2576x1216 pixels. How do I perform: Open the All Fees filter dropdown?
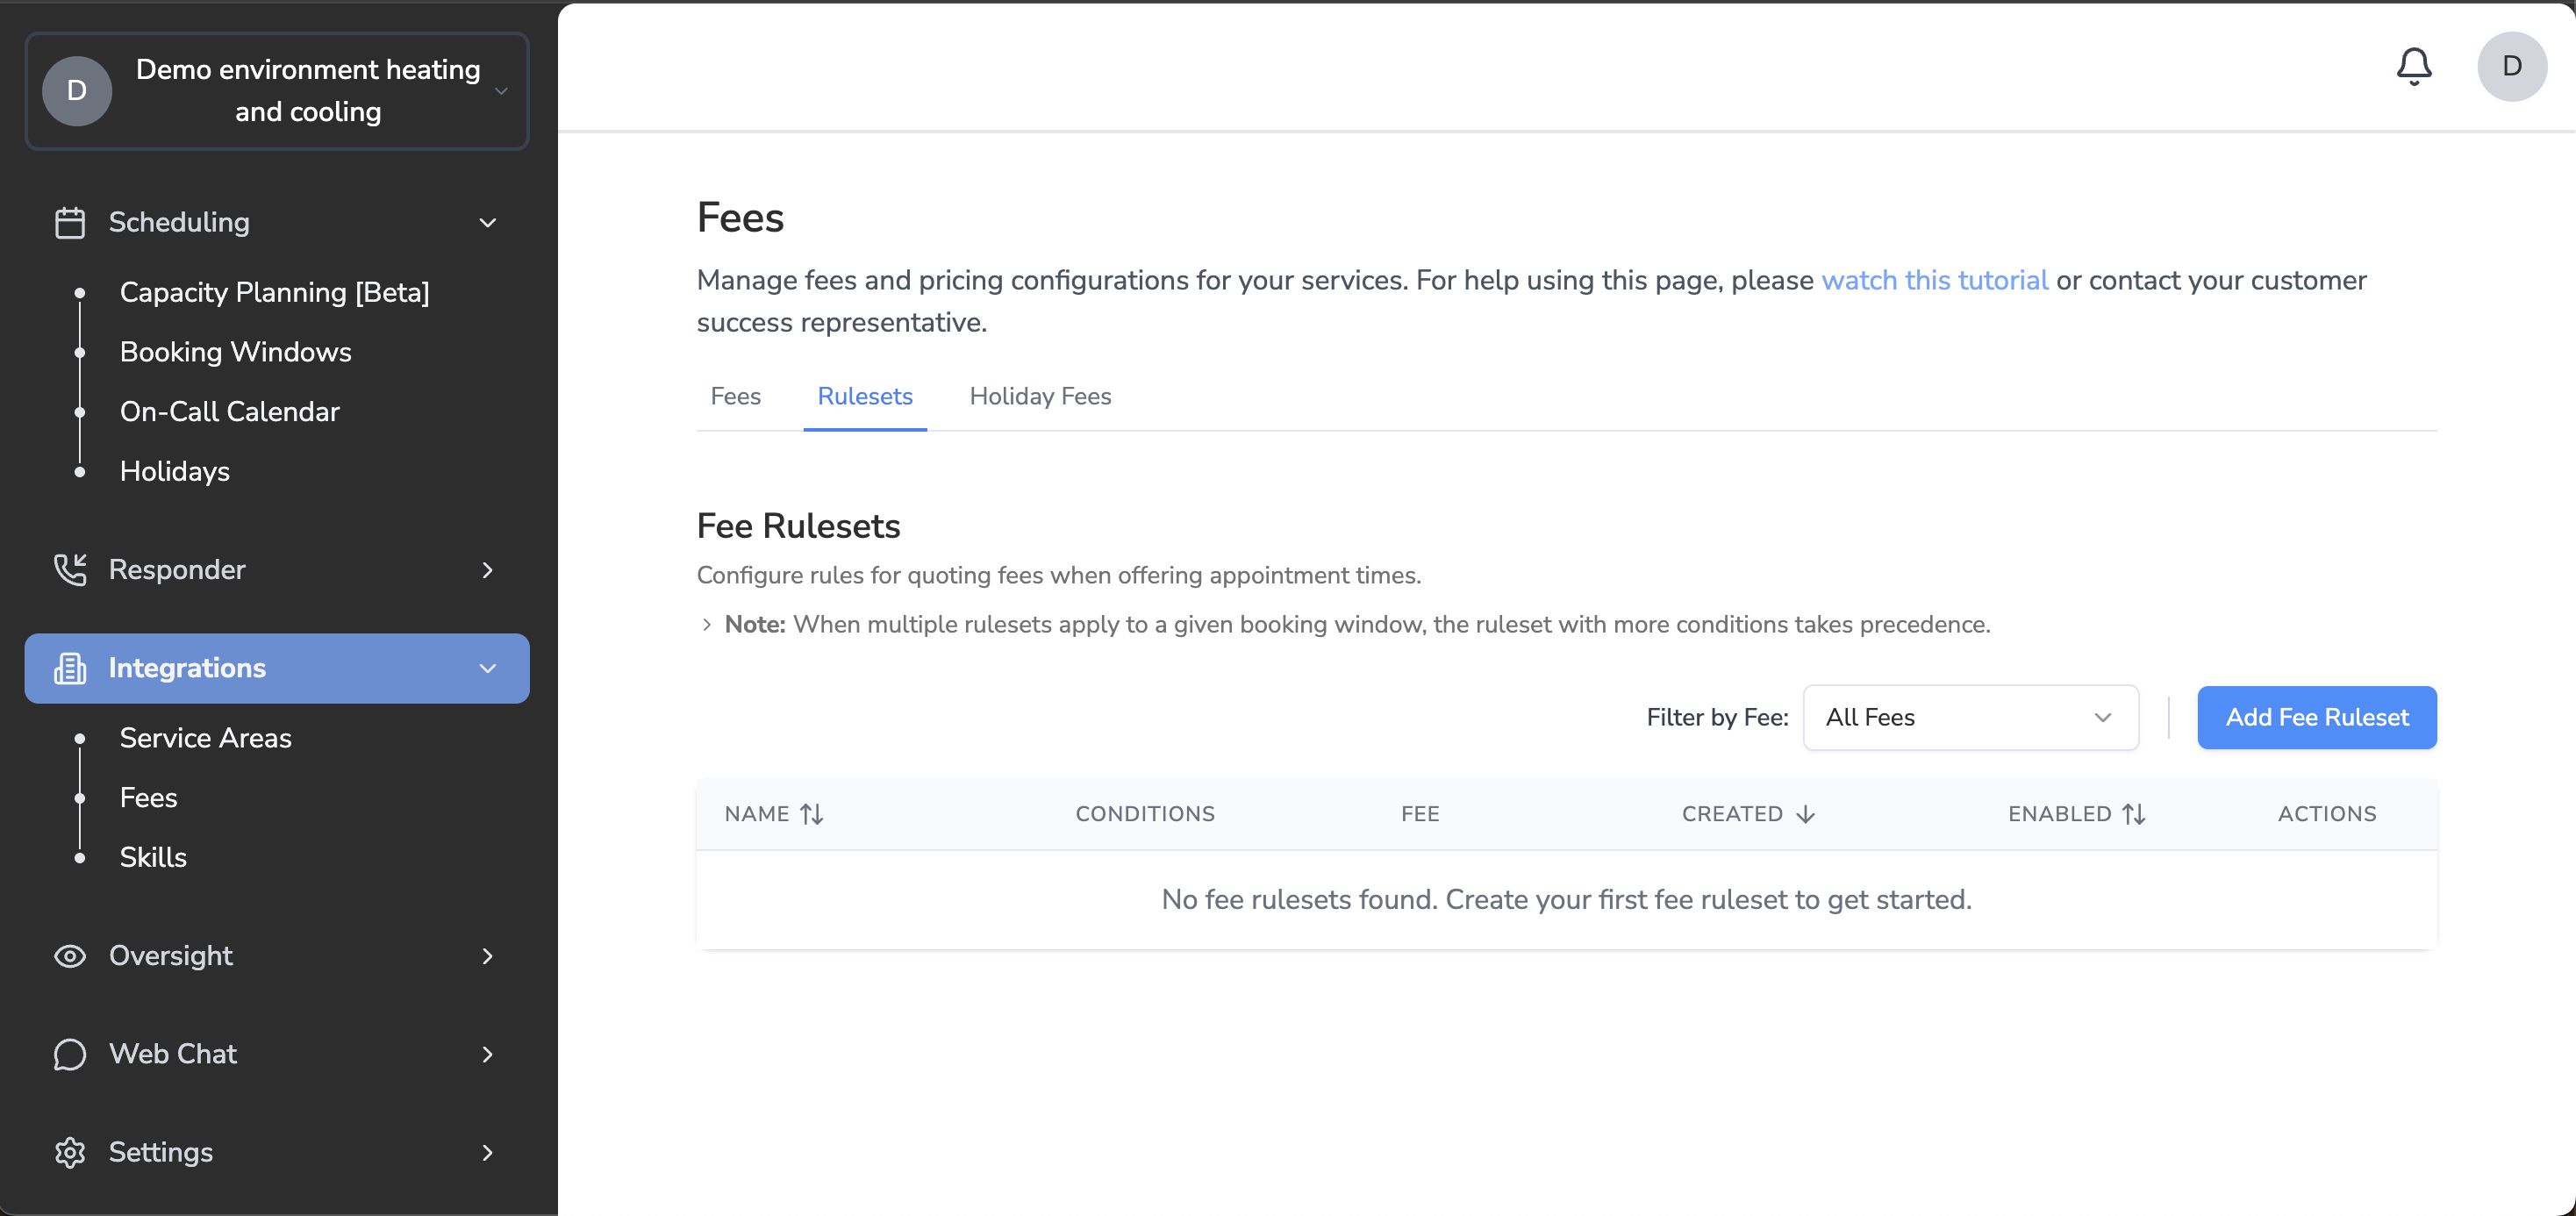(x=1969, y=717)
